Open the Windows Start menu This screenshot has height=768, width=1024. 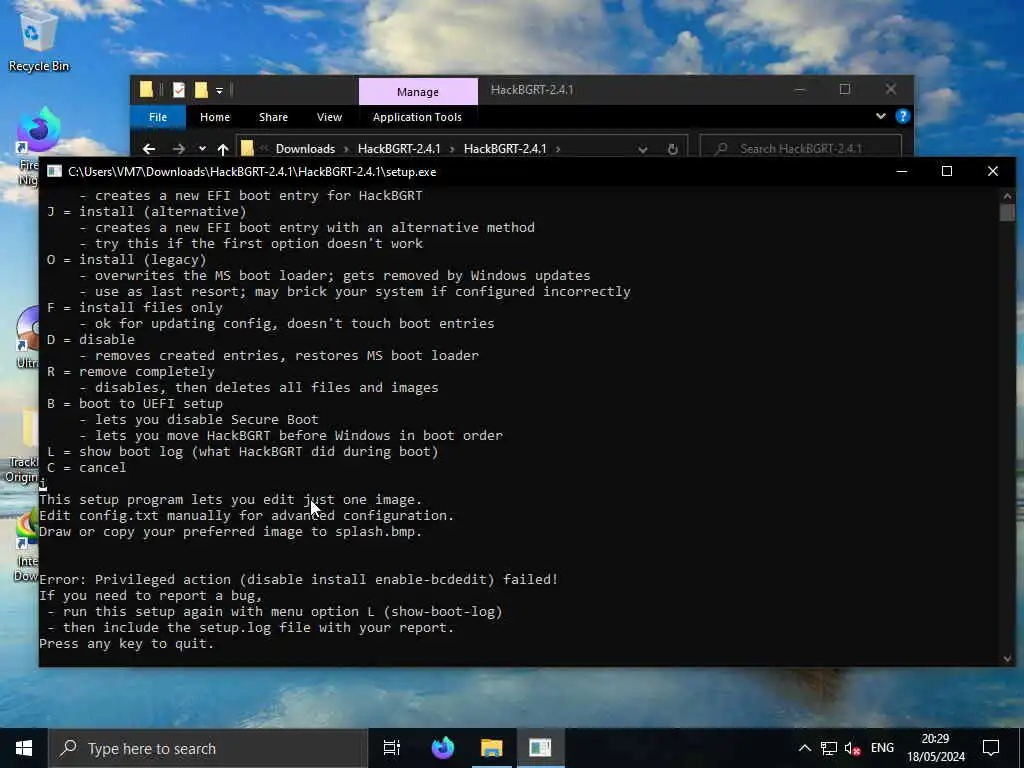[24, 748]
